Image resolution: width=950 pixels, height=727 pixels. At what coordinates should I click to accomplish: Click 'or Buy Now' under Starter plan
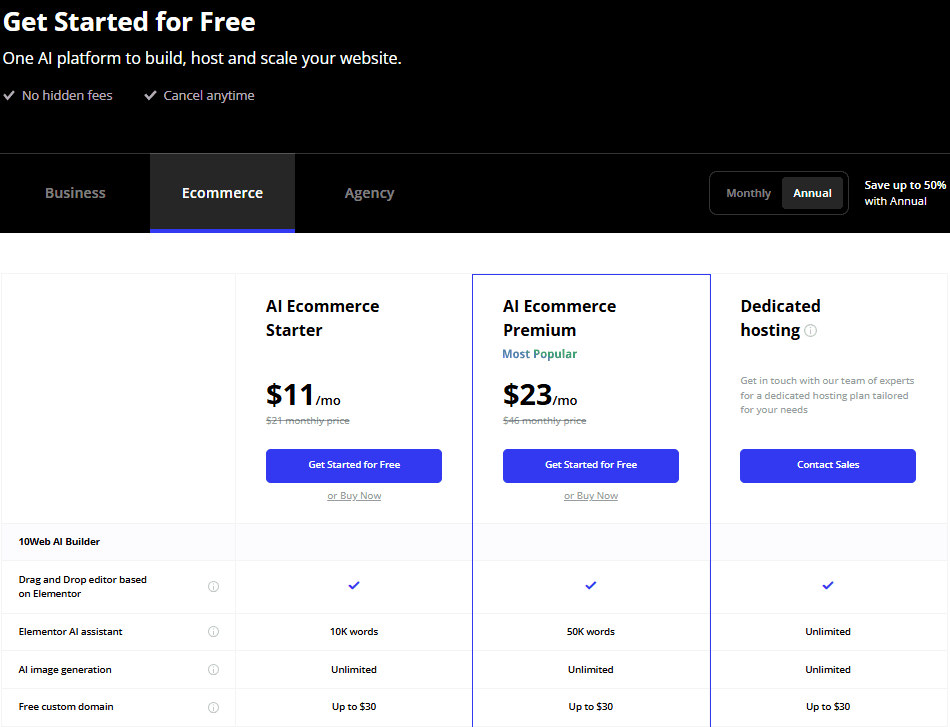pos(354,496)
